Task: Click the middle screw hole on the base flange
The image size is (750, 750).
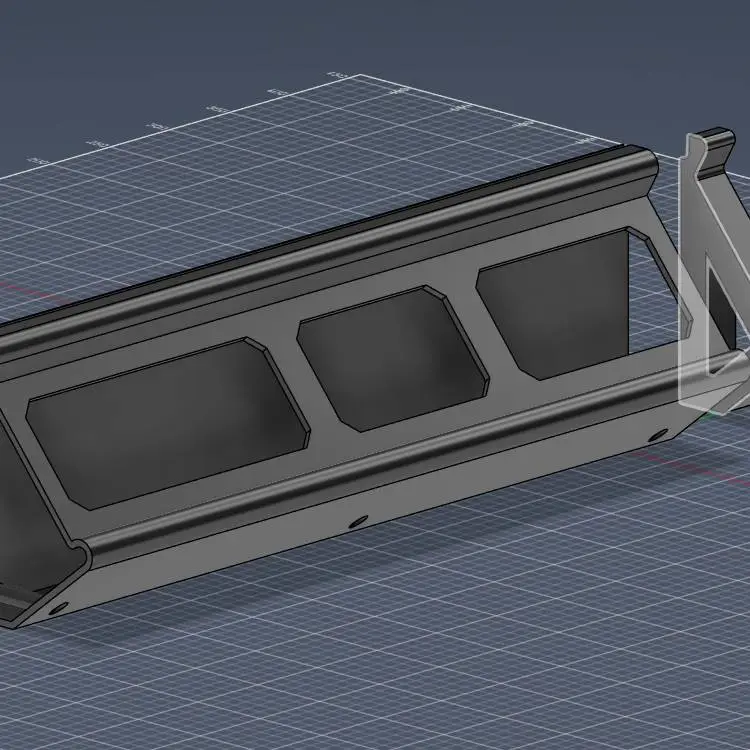Action: click(x=358, y=522)
